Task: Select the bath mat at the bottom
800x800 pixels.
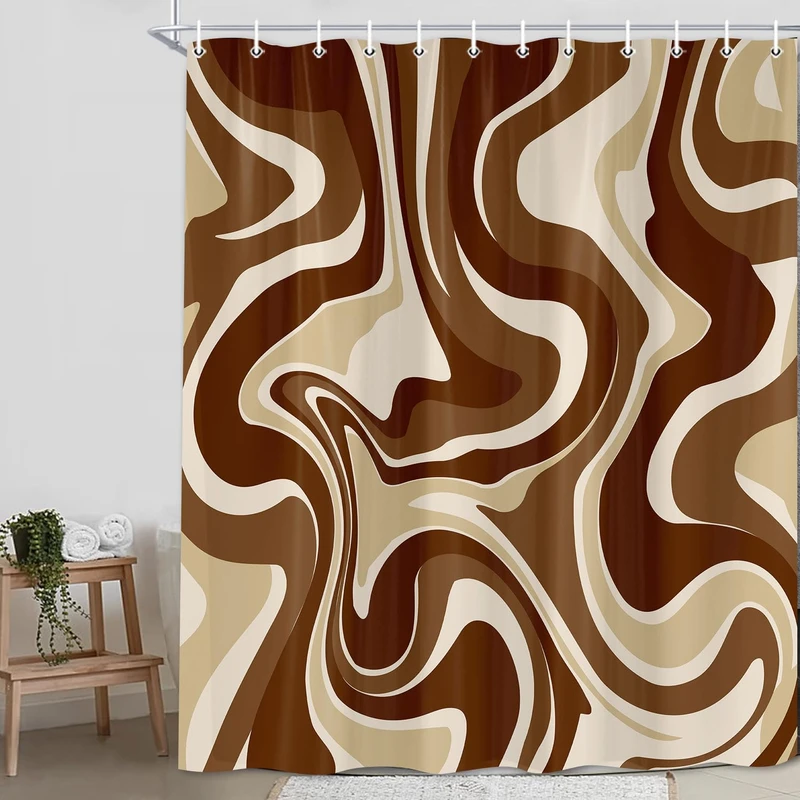Action: (520, 787)
